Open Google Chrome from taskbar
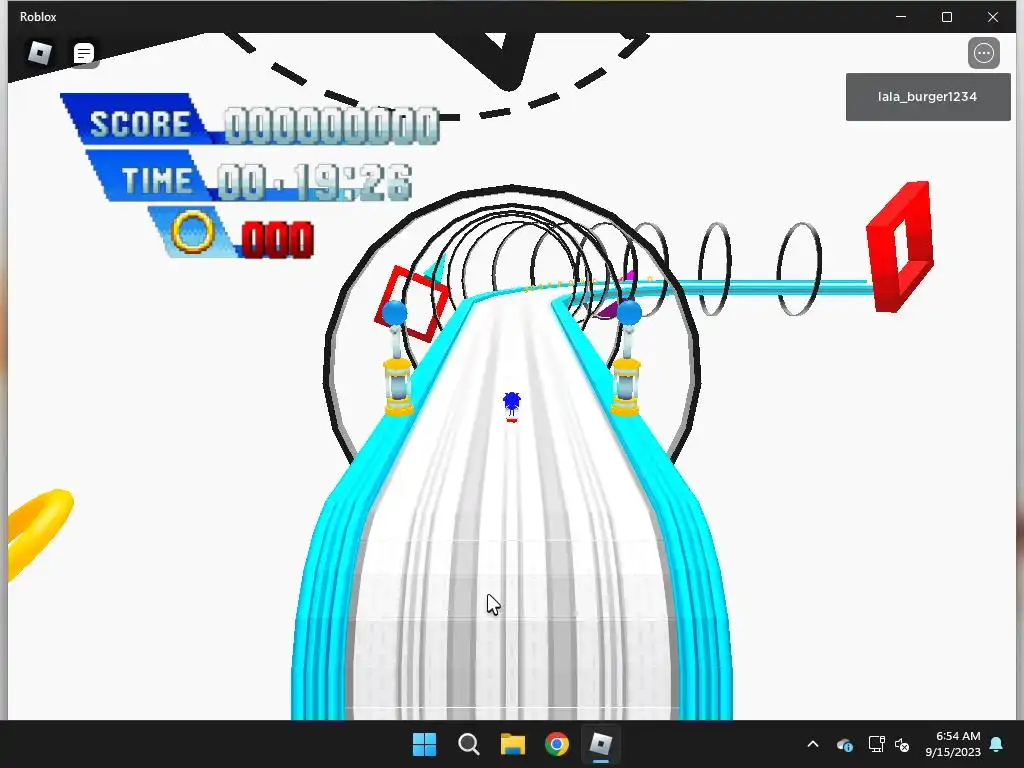The width and height of the screenshot is (1024, 768). 556,744
